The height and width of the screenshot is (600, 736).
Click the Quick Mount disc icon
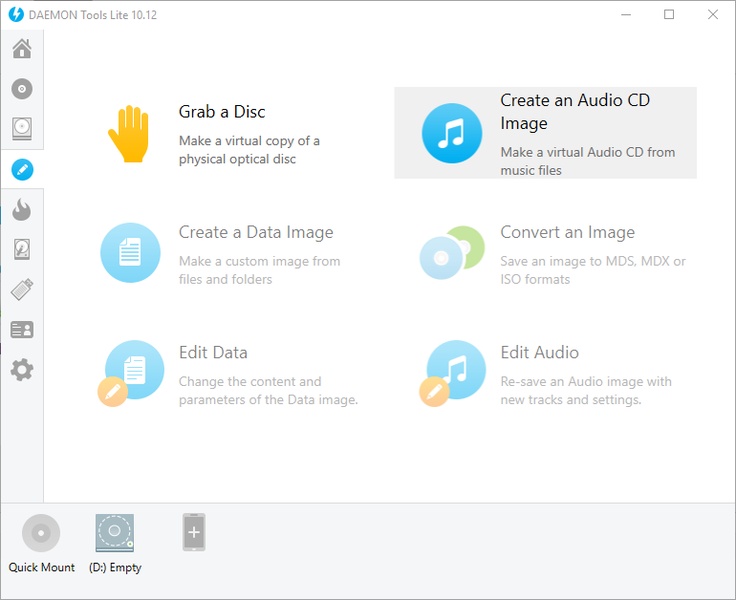(x=41, y=534)
